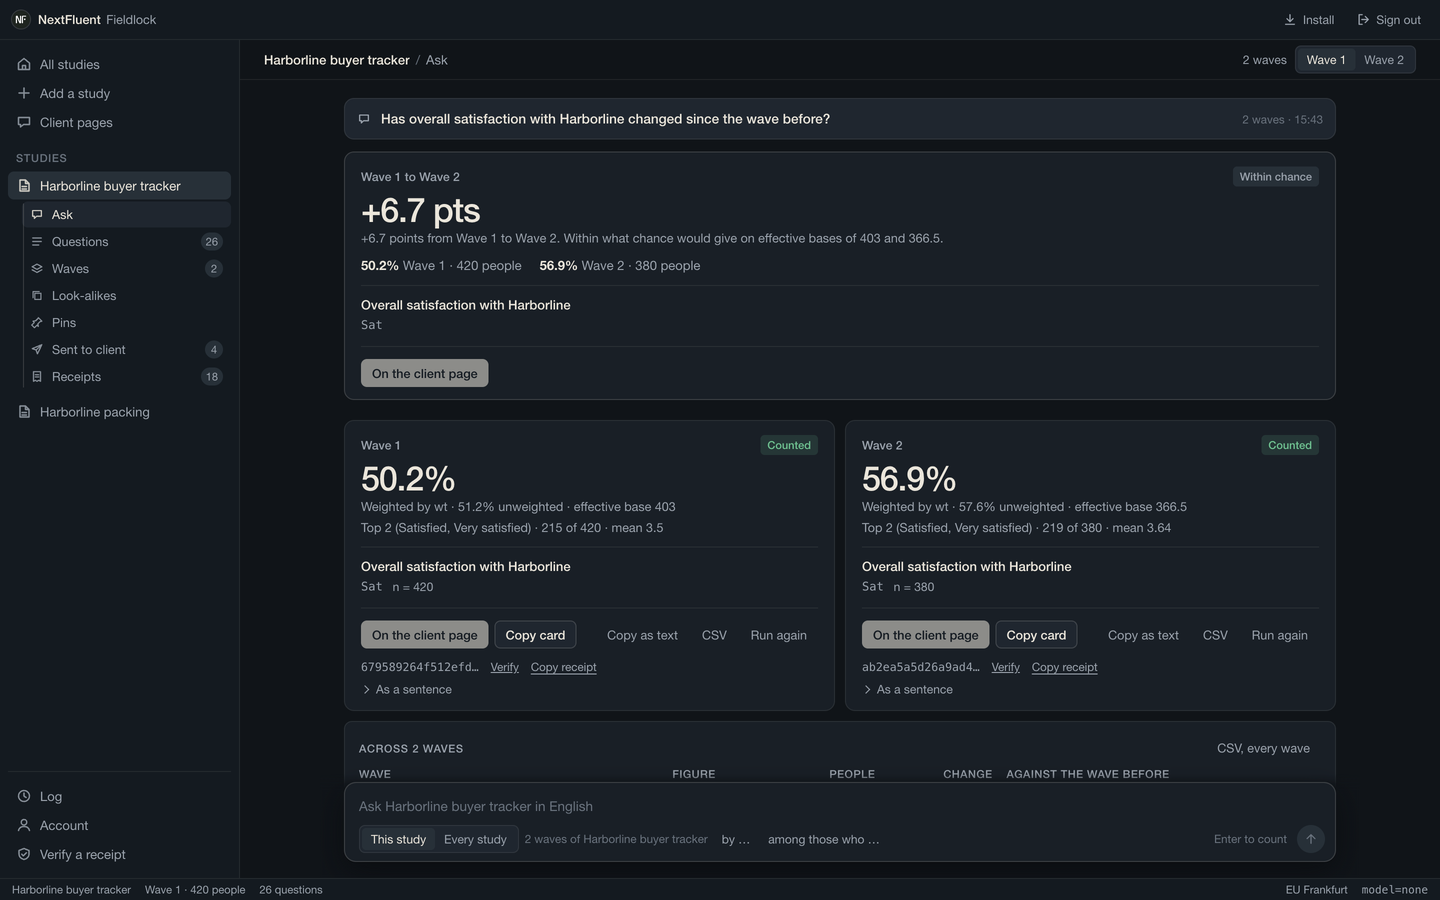The width and height of the screenshot is (1440, 900).
Task: Toggle On the client page for Wave 2 card
Action: (926, 635)
